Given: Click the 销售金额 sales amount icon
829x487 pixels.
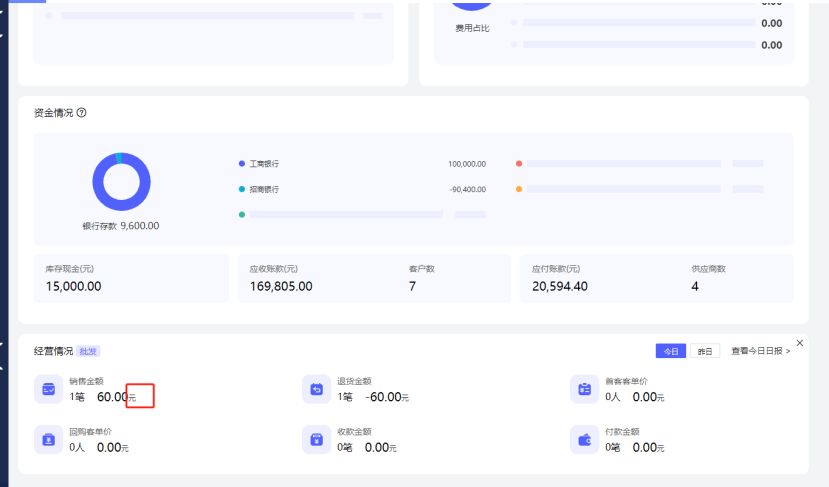Looking at the screenshot, I should click(x=48, y=389).
